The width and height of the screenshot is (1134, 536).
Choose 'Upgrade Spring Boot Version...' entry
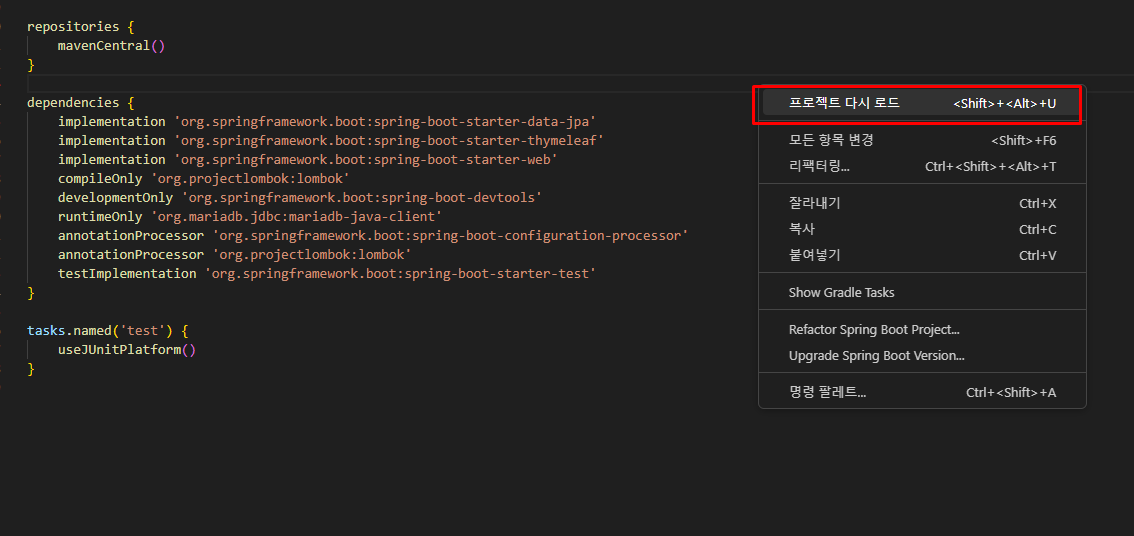pyautogui.click(x=922, y=356)
